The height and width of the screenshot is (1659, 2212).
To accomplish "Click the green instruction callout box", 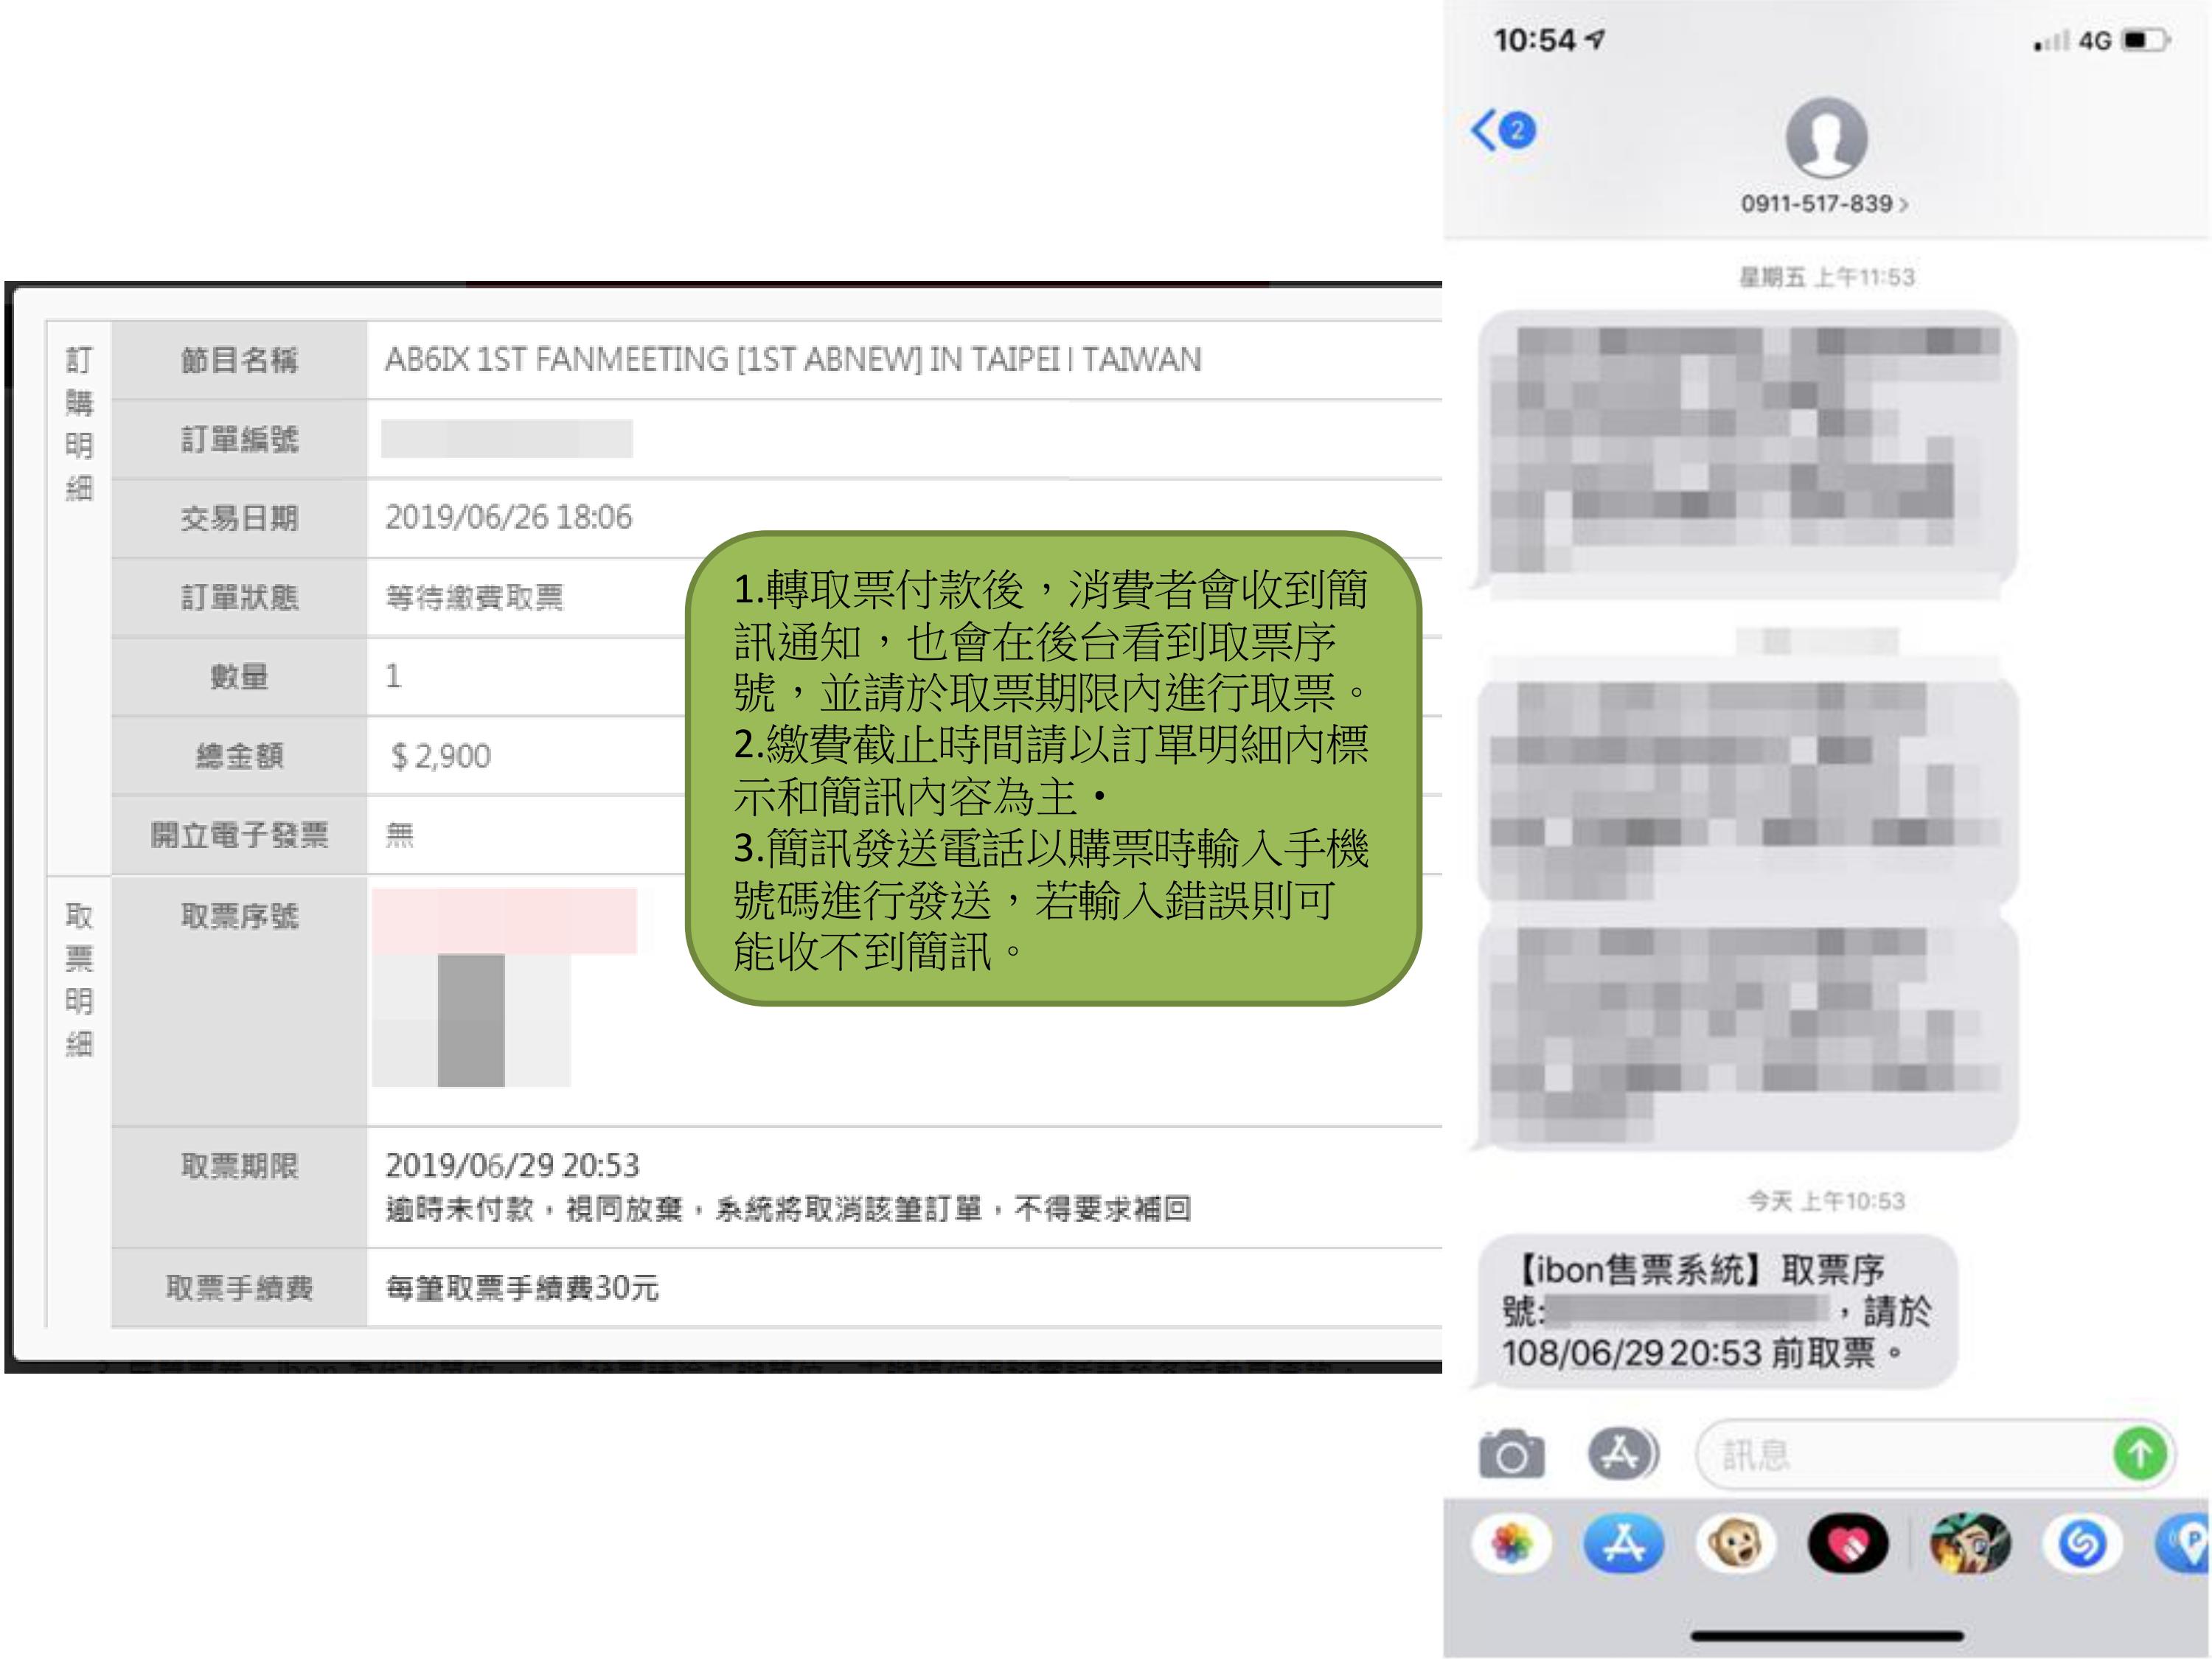I will coord(1052,768).
